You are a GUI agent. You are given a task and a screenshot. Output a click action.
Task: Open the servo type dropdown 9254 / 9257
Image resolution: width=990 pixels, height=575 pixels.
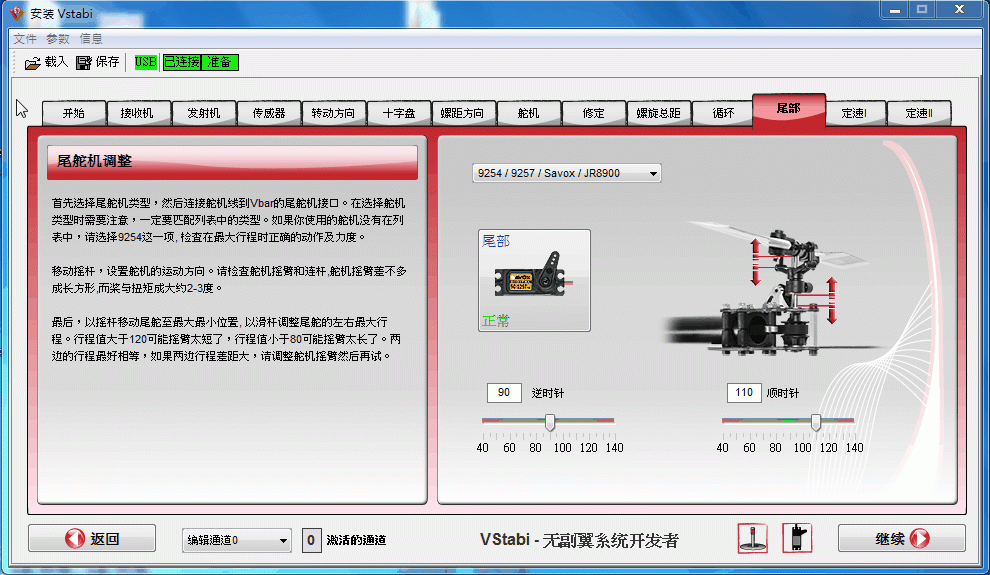tap(566, 173)
